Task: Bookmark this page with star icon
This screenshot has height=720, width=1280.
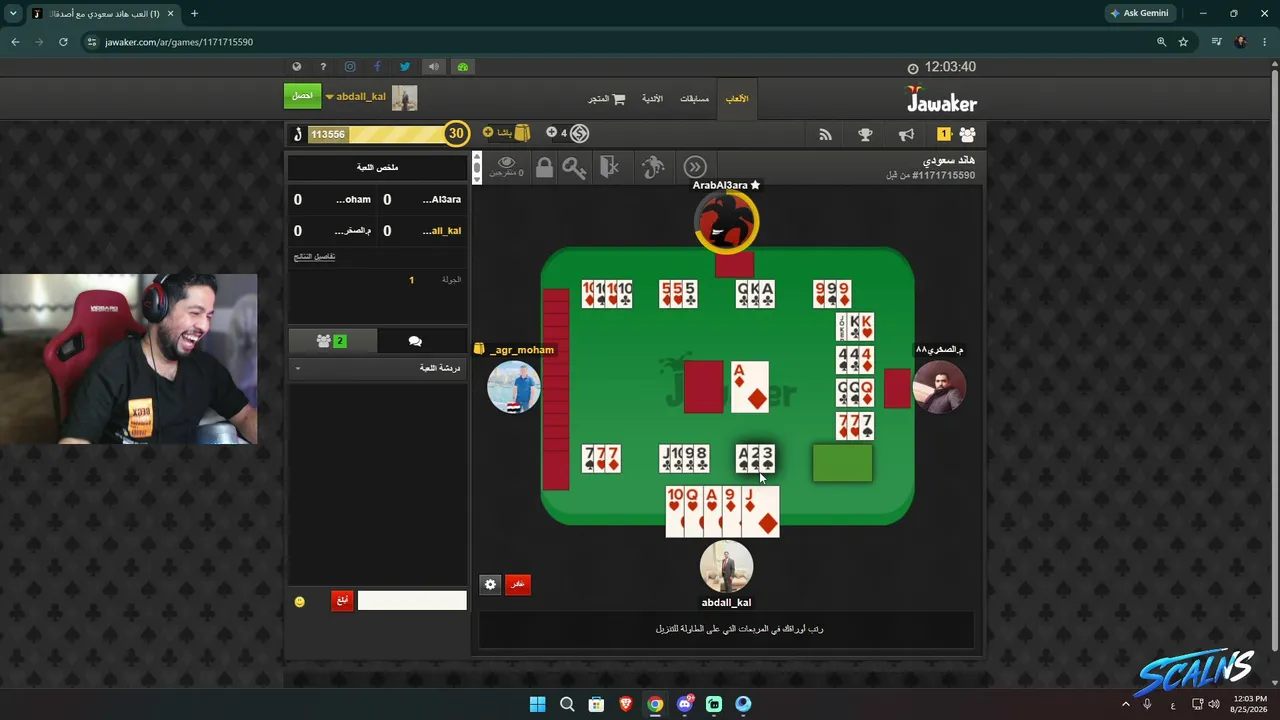Action: [x=1183, y=42]
